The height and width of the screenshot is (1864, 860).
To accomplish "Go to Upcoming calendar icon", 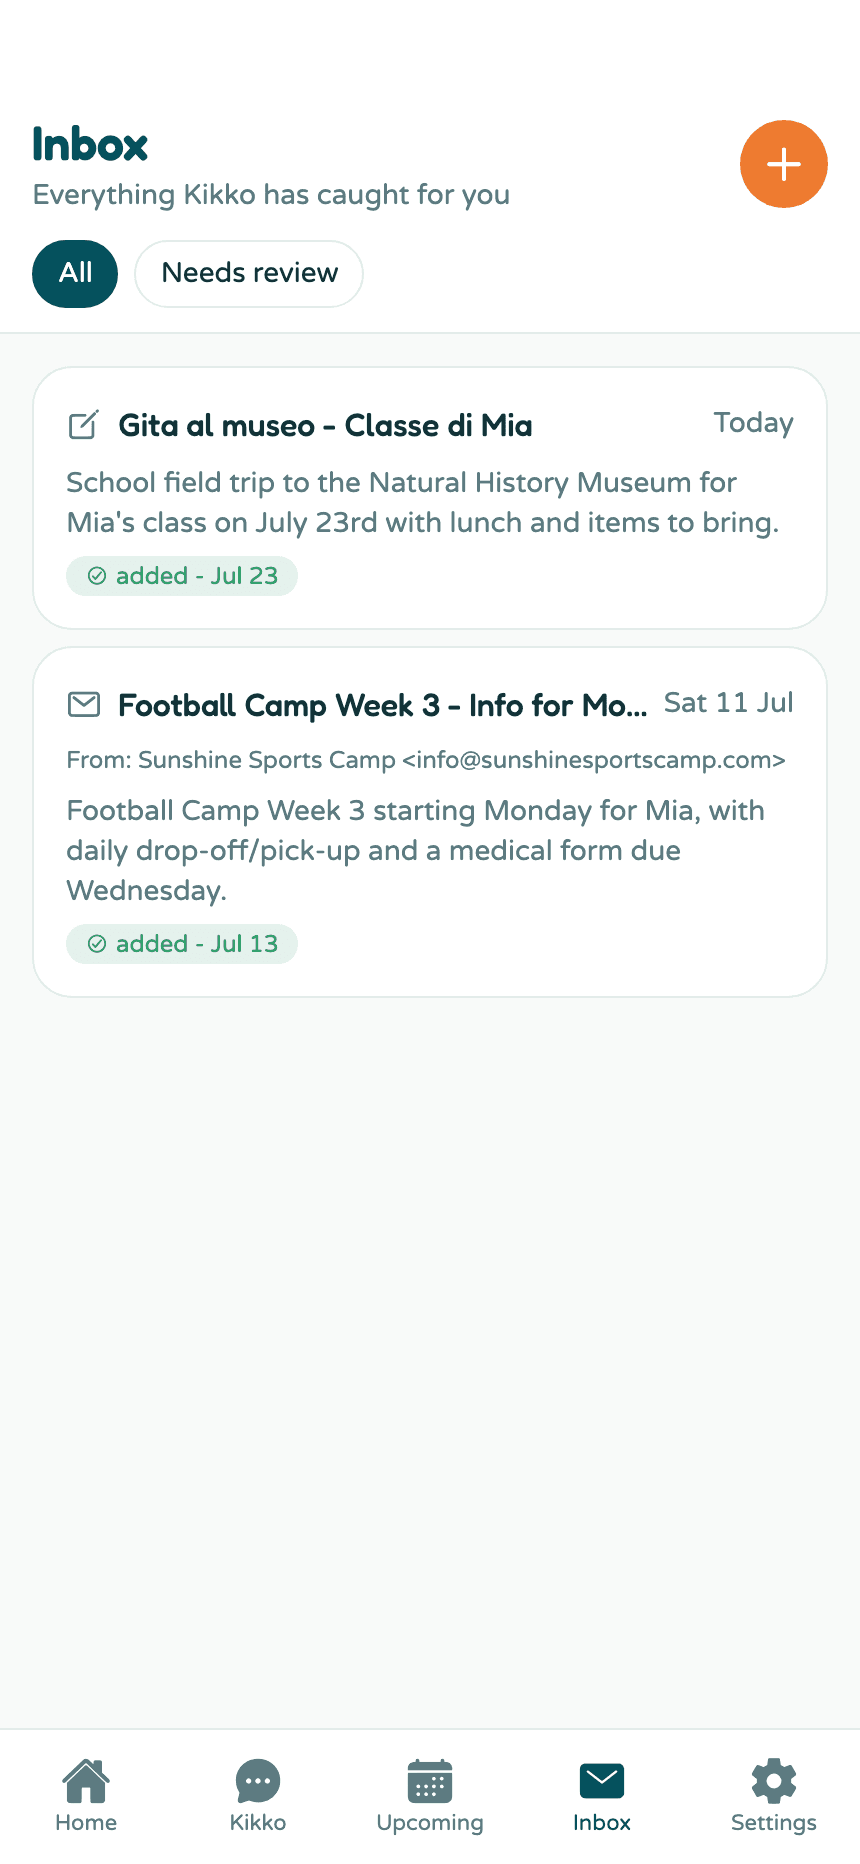I will point(430,1781).
